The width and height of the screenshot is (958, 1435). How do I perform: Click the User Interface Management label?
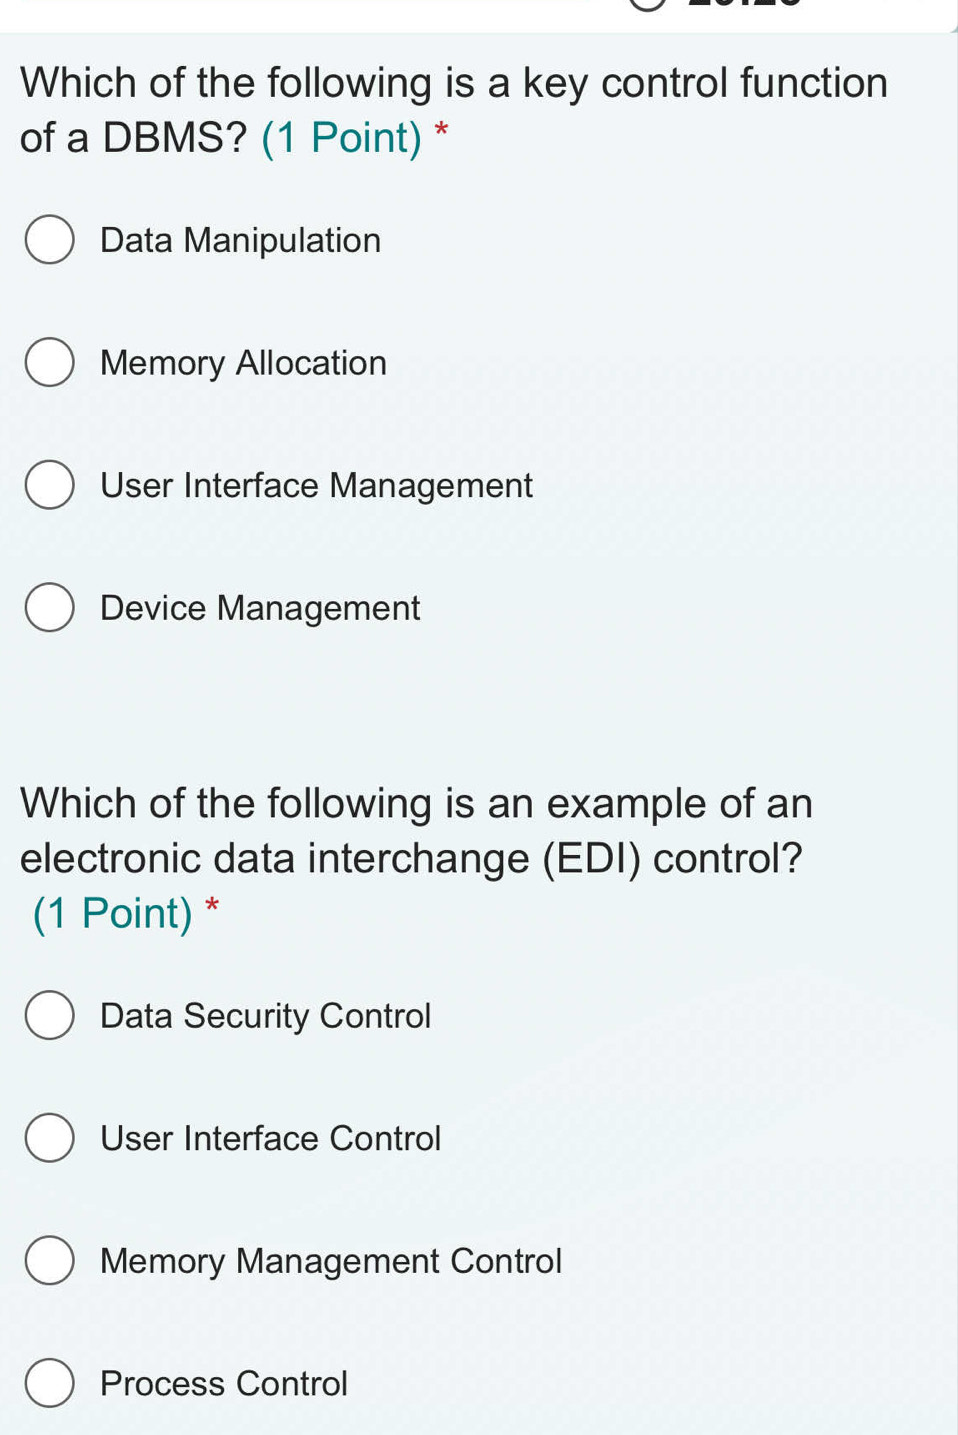pyautogui.click(x=316, y=485)
